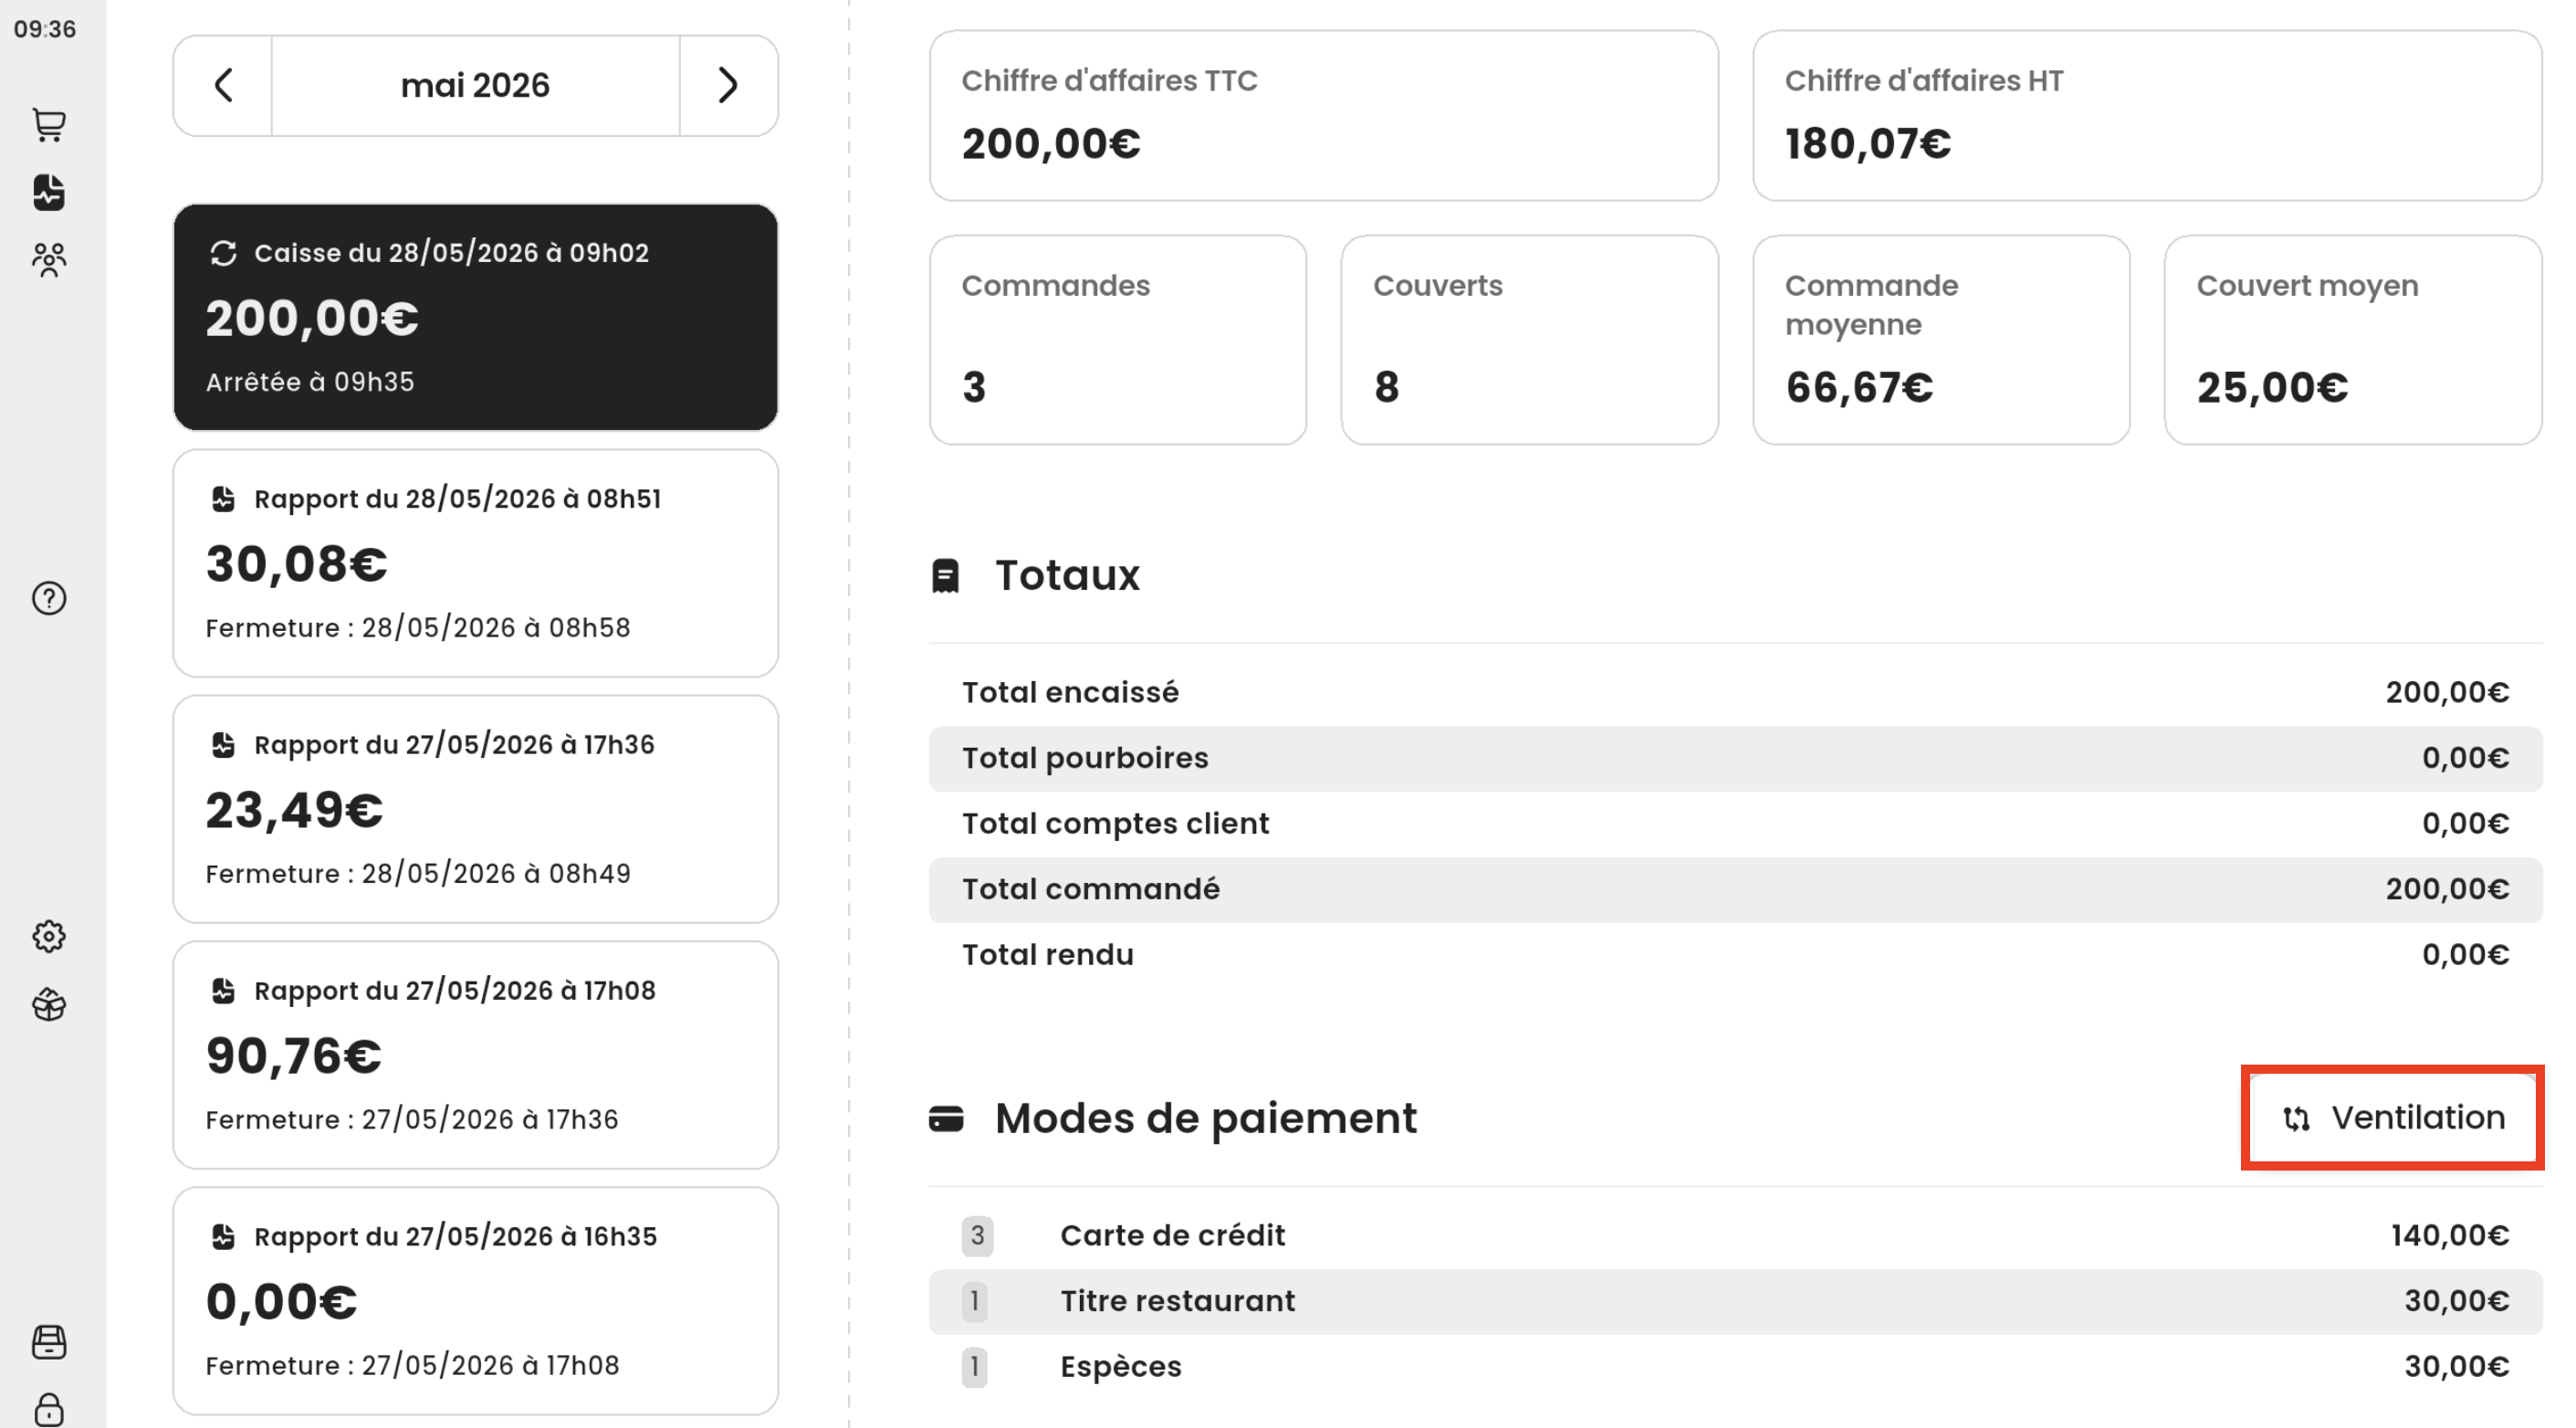2576x1428 pixels.
Task: Click the Totaux section heading
Action: 1067,576
